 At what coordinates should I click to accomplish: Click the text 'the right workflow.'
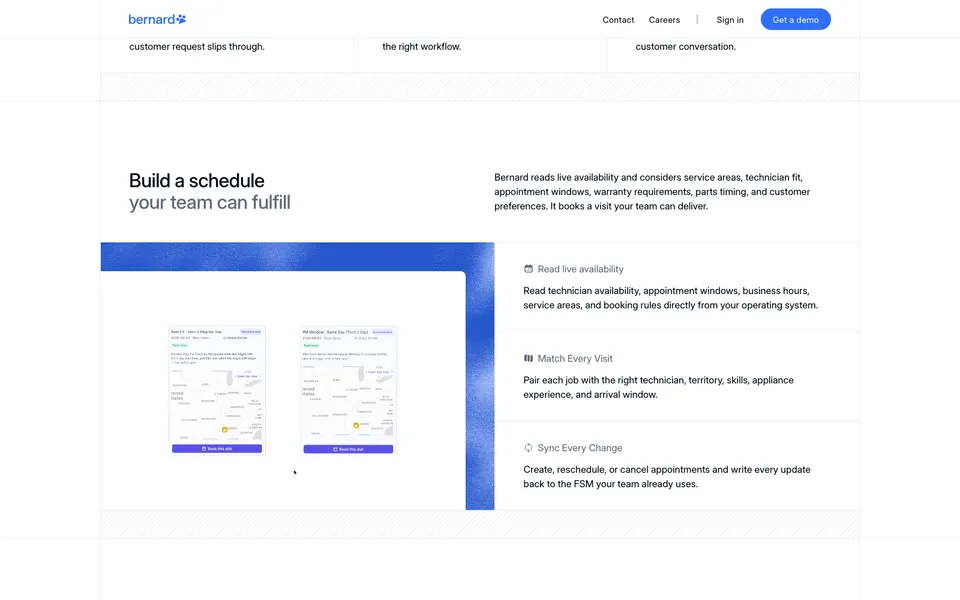coord(421,47)
